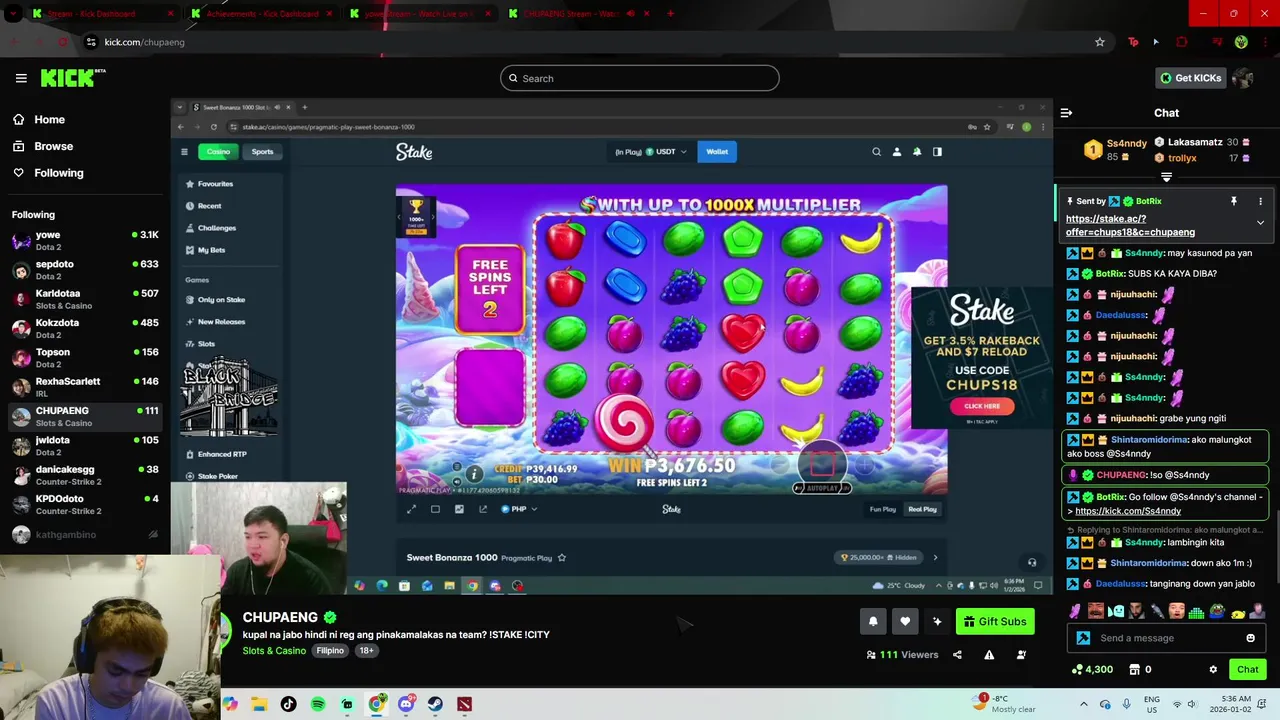This screenshot has width=1280, height=720.
Task: Open Chrome browser menu dots
Action: click(1263, 42)
